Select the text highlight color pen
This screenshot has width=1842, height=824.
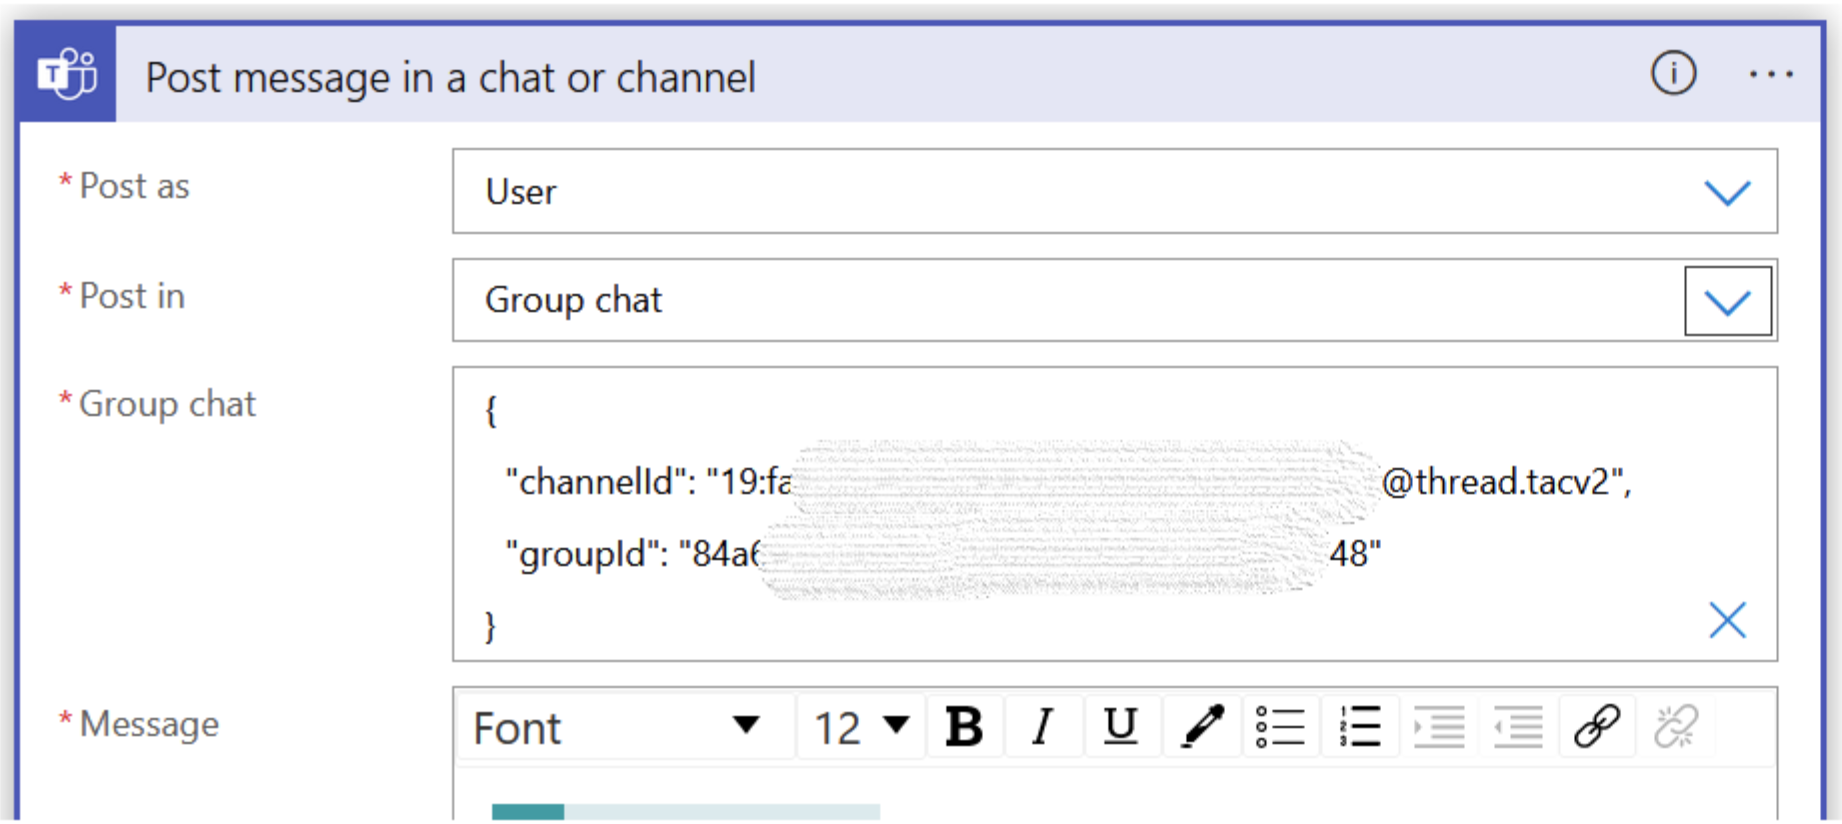1201,727
